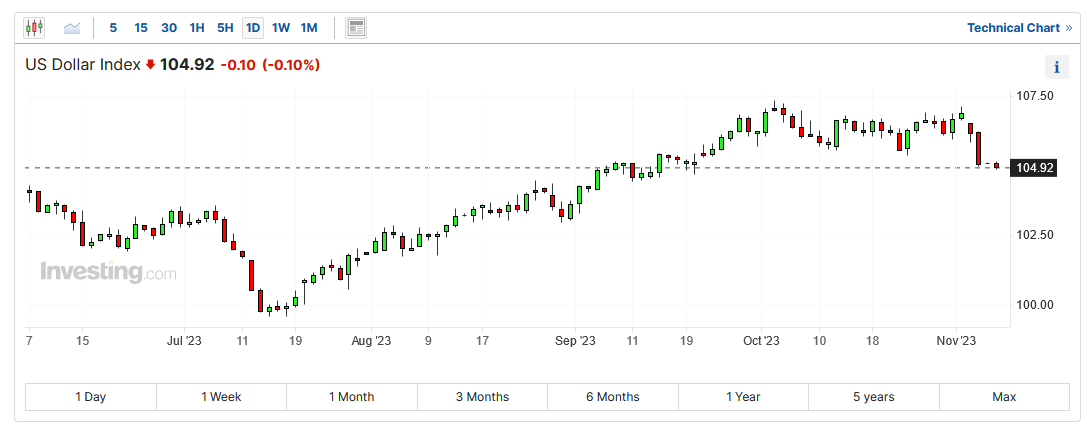Open the Technical Chart link
Screen dimensions: 1087x431
click(x=1018, y=28)
